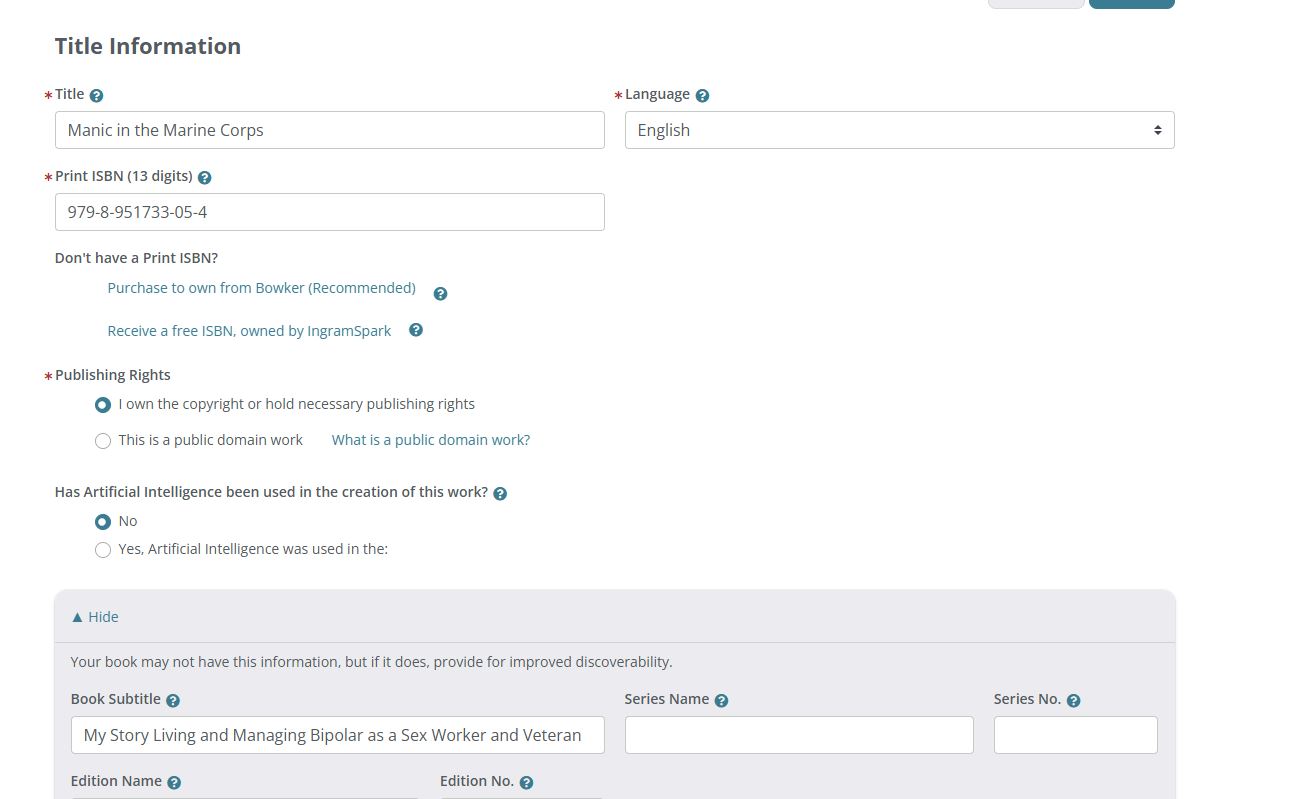The width and height of the screenshot is (1311, 799).
Task: Open help for Artificial Intelligence question
Action: 500,494
